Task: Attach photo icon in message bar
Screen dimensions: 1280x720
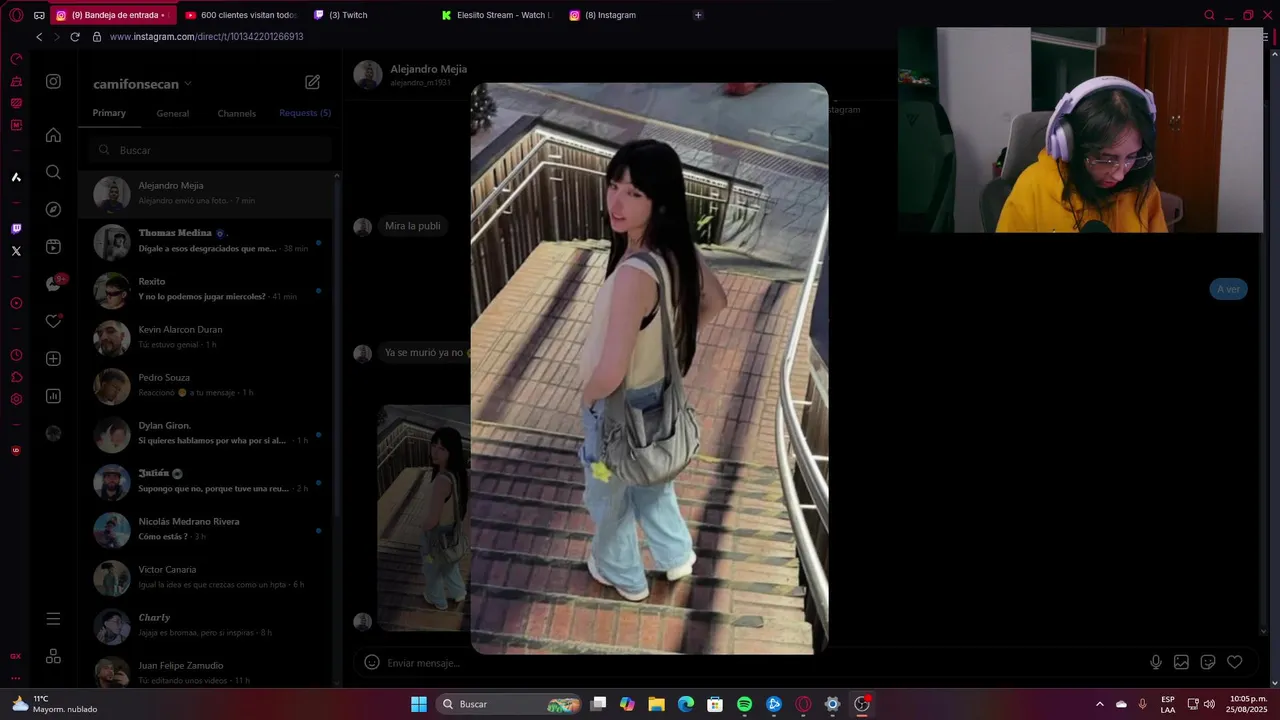Action: point(1181,662)
